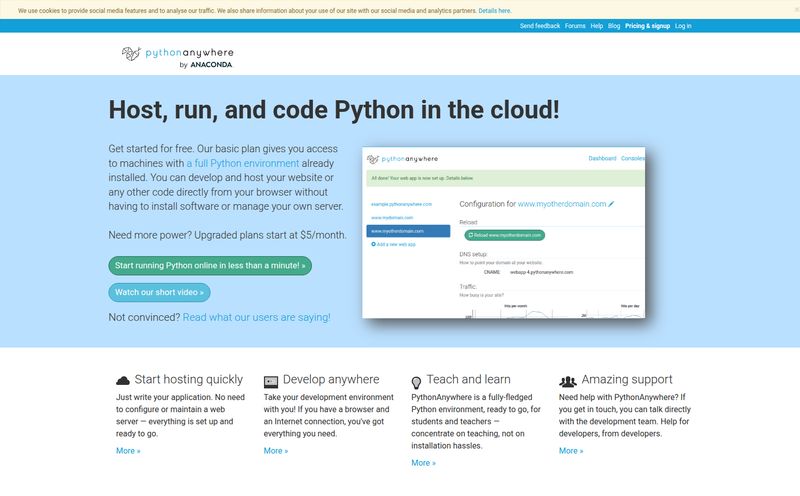This screenshot has height=496, width=800.
Task: Click the cloud icon beside Start hosting quickly
Action: coord(123,381)
